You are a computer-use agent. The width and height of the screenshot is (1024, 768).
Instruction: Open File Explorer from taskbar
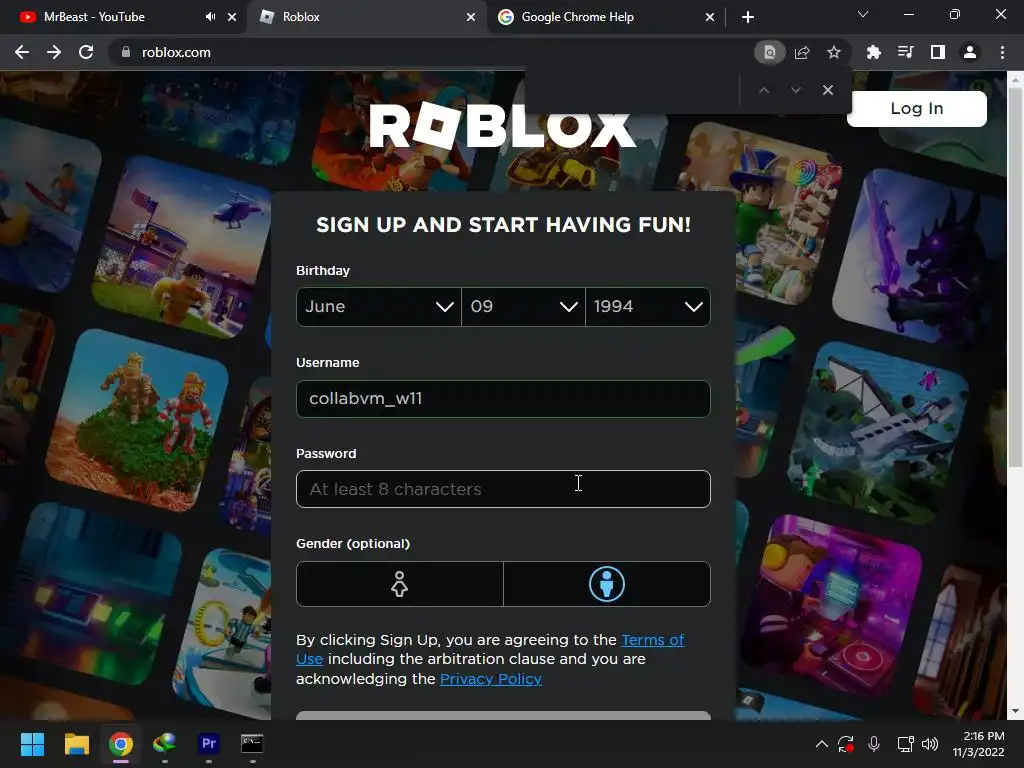[76, 744]
